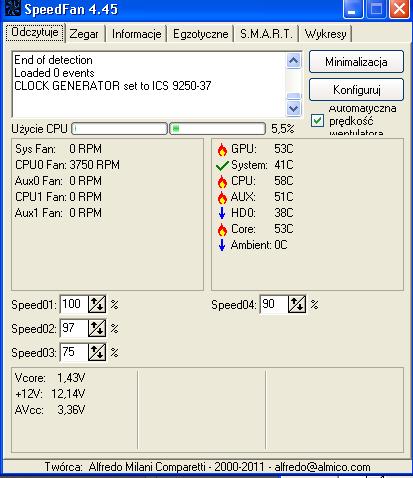Click the flame icon beside AUX temperature

pyautogui.click(x=222, y=197)
